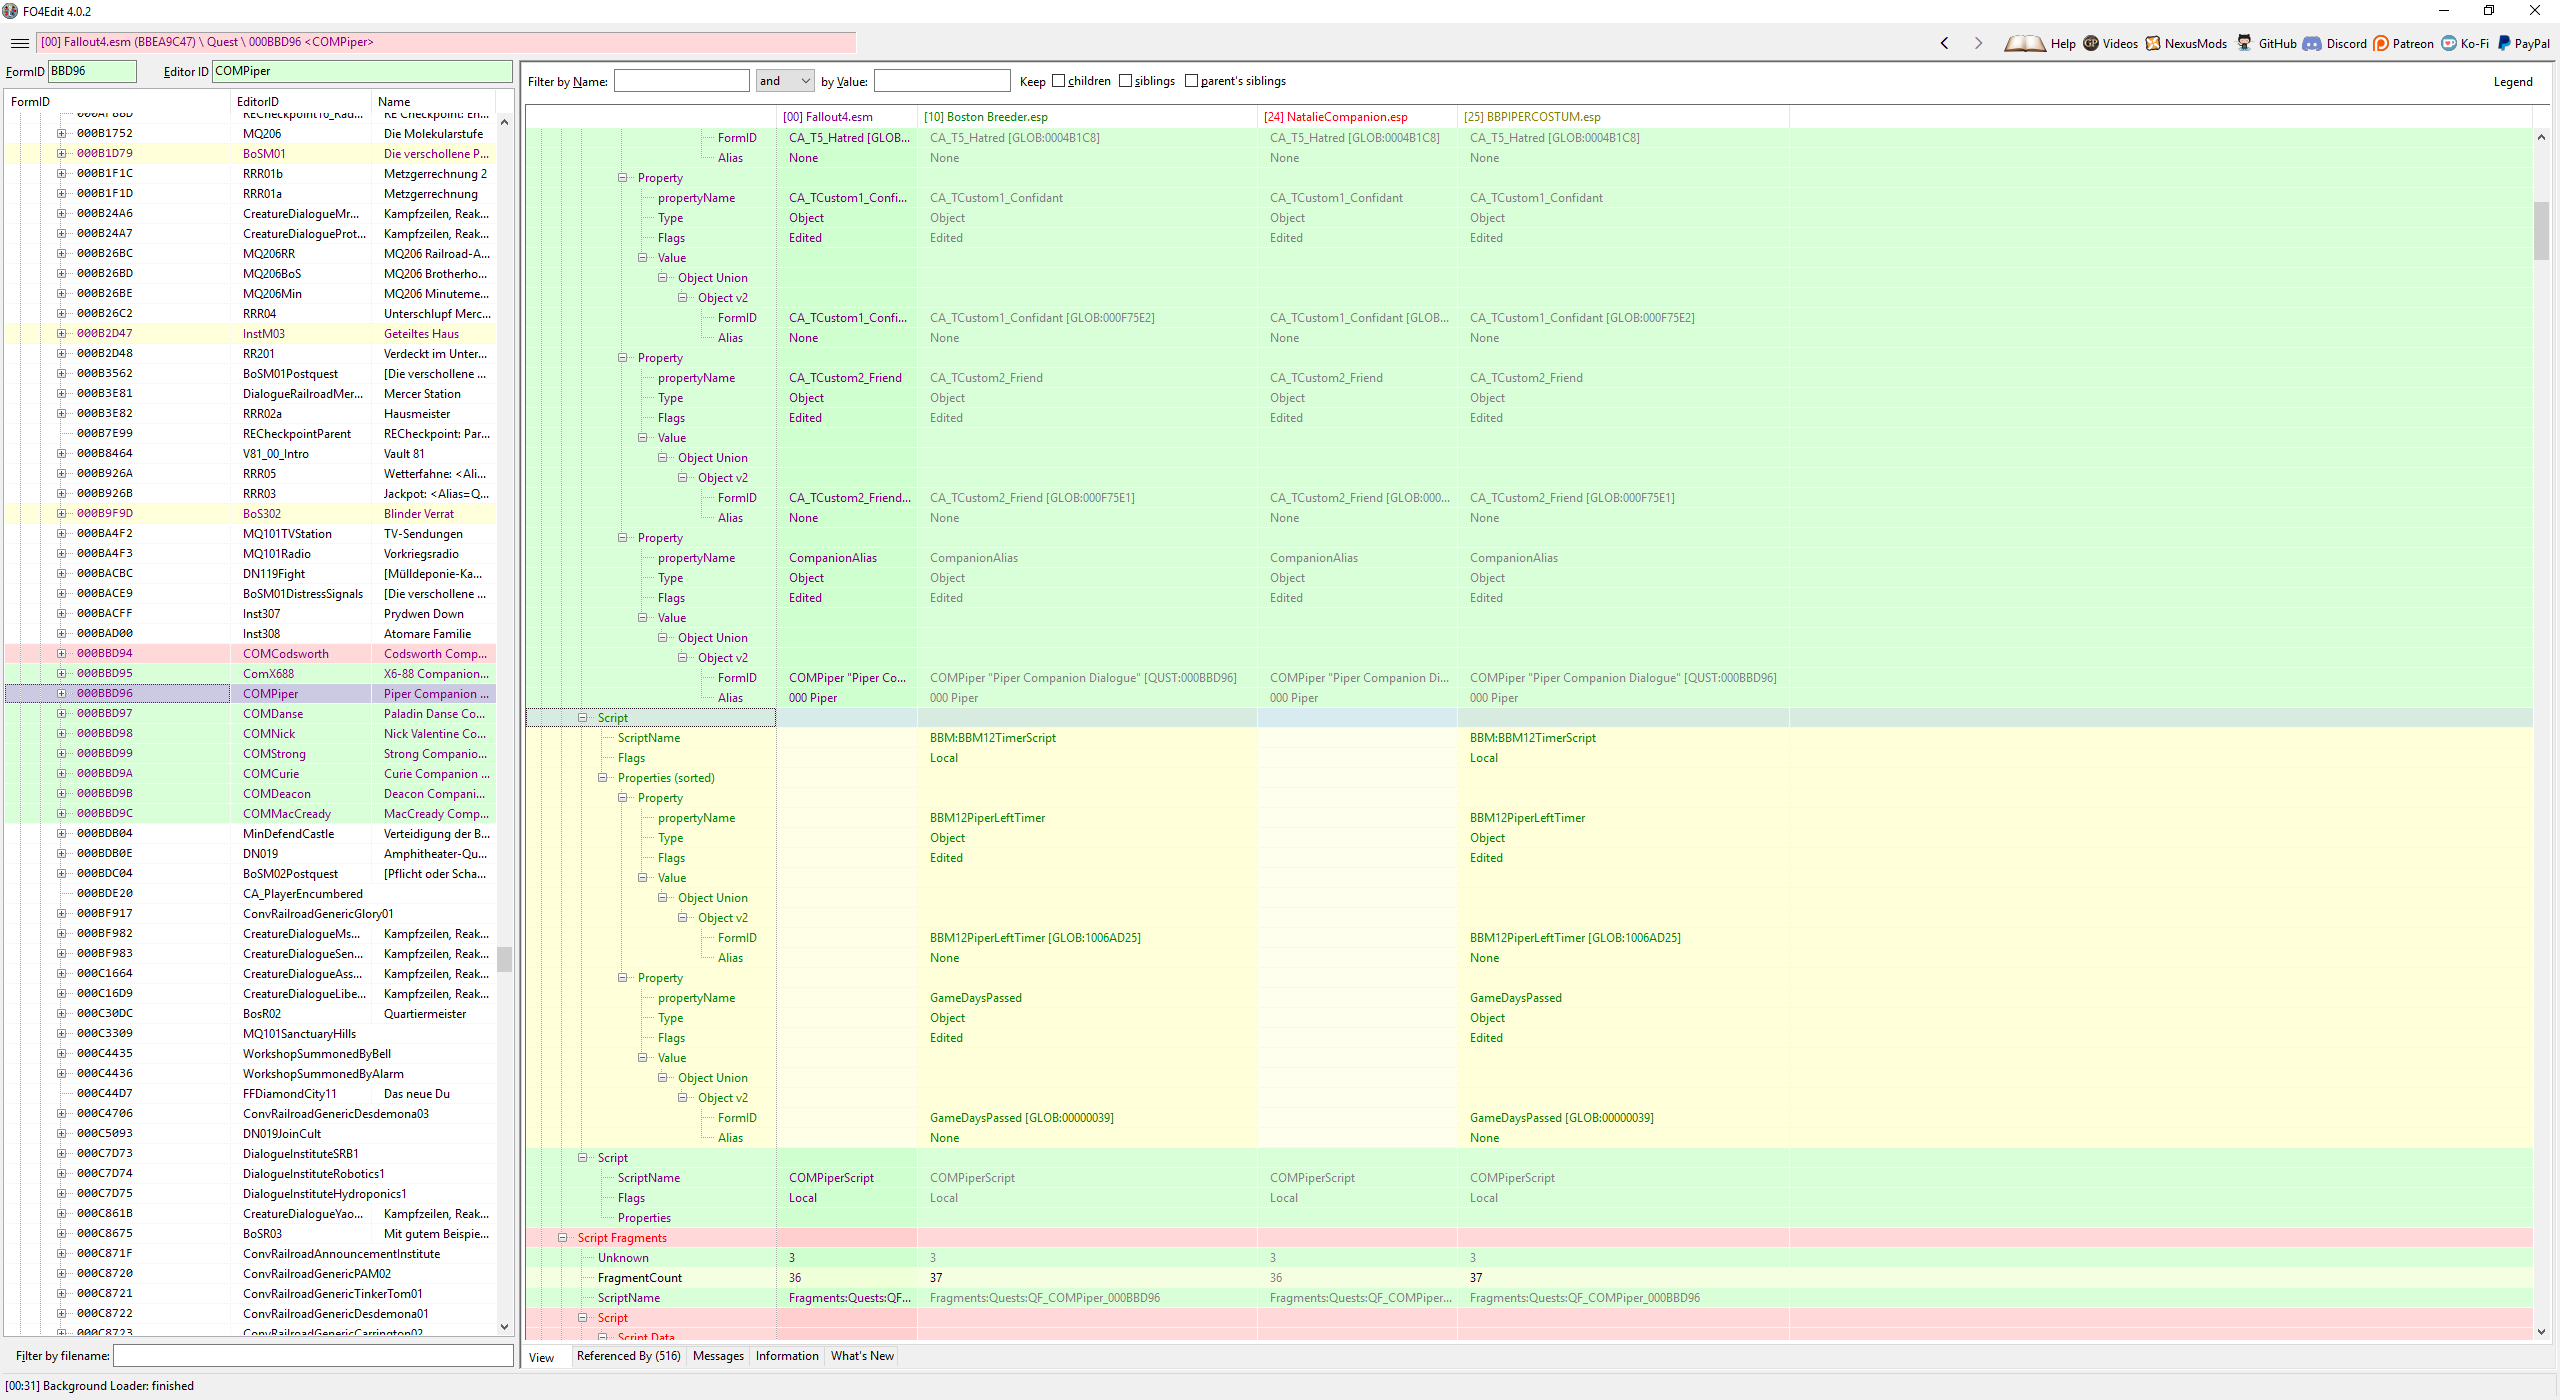Open the Patreon icon
This screenshot has height=1400, width=2560.
click(2381, 43)
